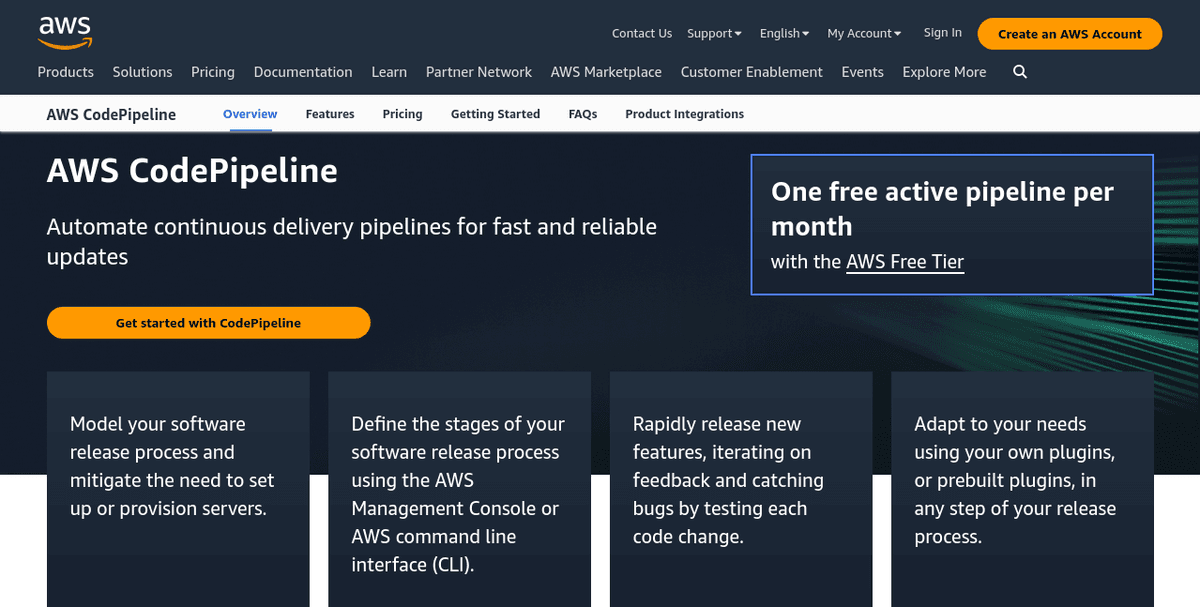
Task: Expand the My Account dropdown
Action: (862, 33)
